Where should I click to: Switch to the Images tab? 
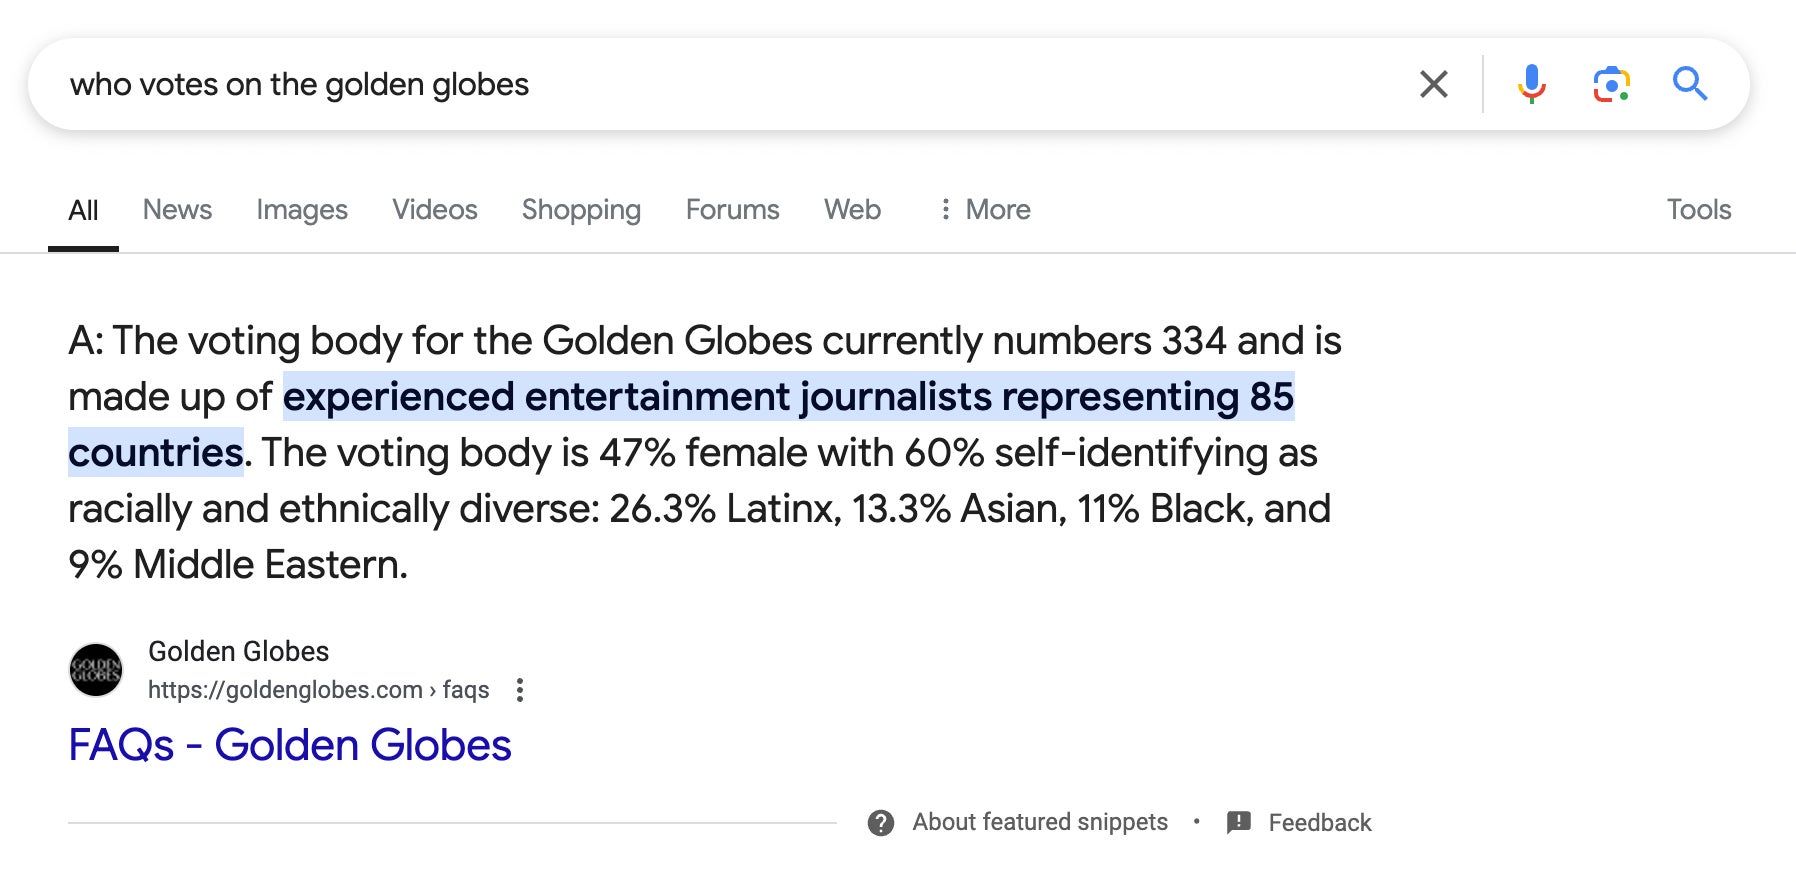click(x=301, y=210)
